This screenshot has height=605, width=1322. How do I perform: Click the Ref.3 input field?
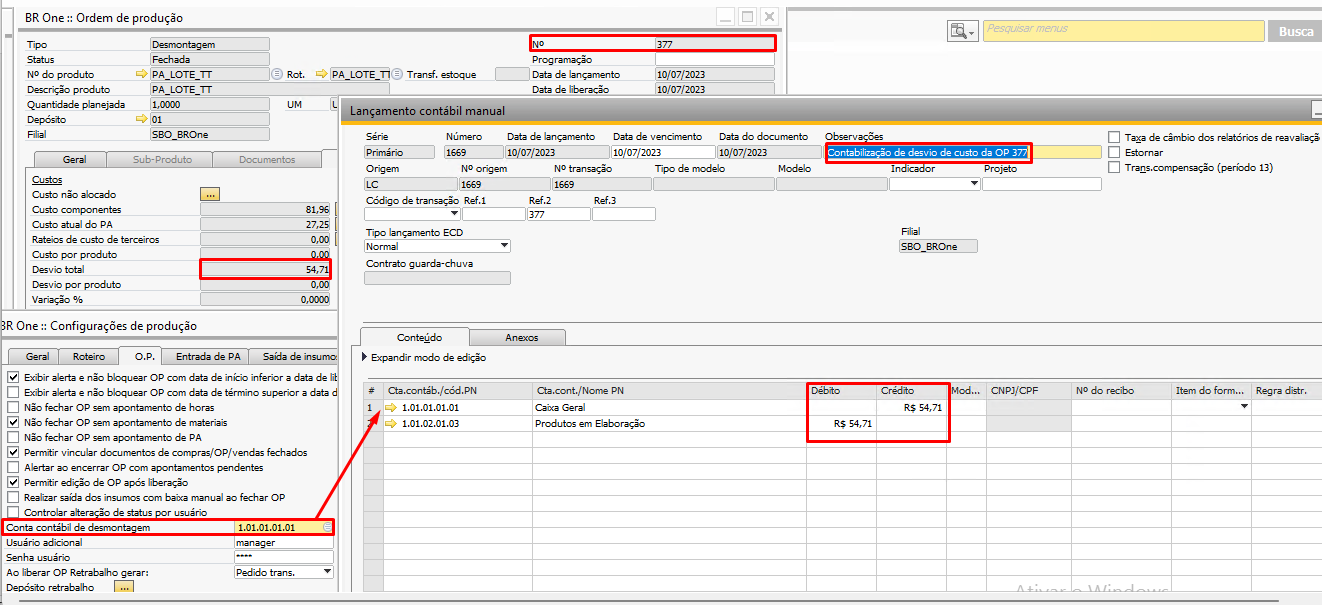click(623, 214)
